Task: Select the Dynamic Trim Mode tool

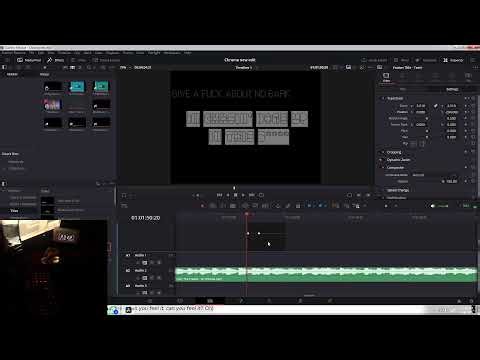Action: pos(223,206)
